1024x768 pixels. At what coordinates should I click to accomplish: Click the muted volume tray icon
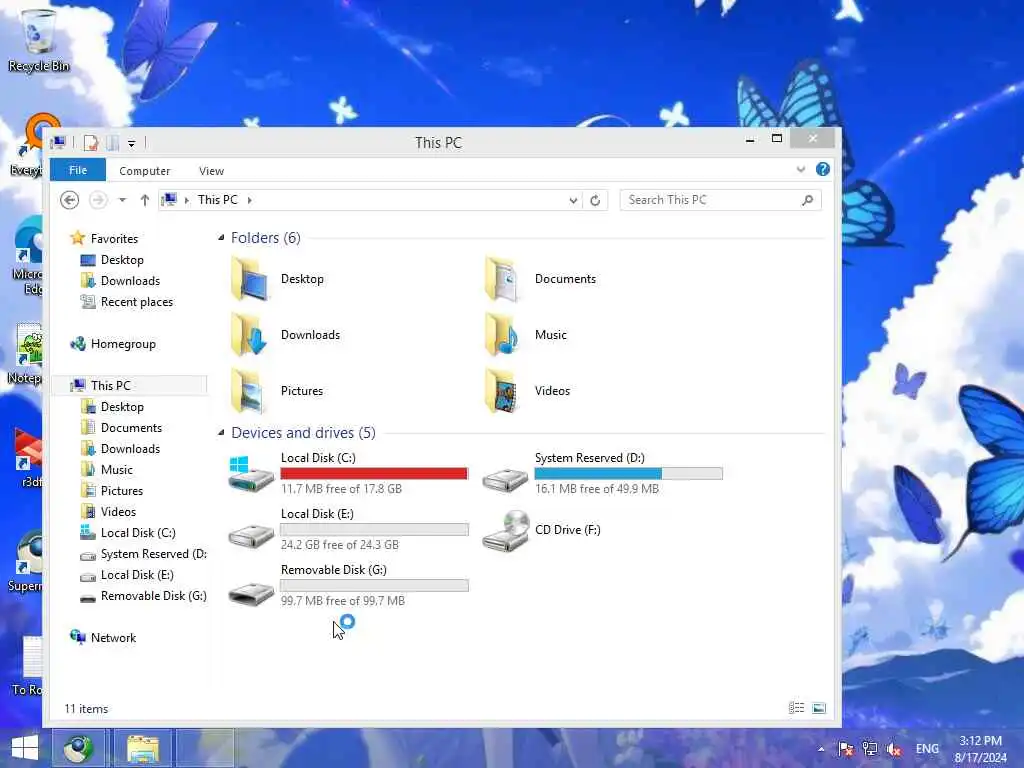click(x=894, y=749)
